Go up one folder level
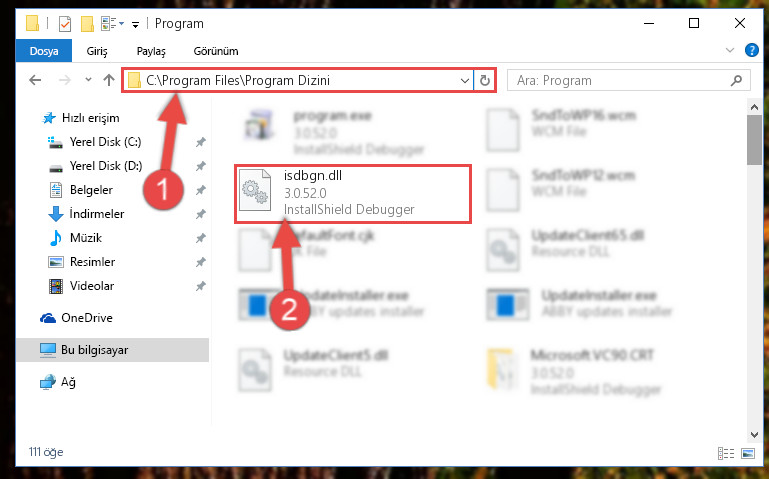This screenshot has width=769, height=479. click(x=109, y=80)
